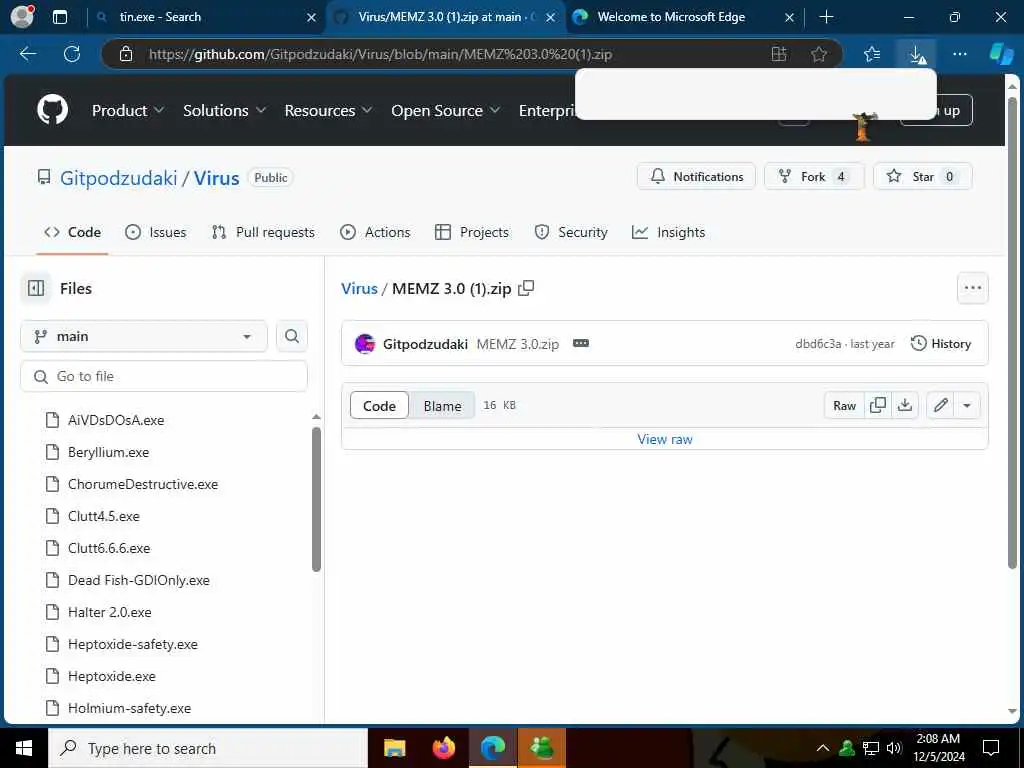Click Go to file search field
1024x768 pixels.
click(x=164, y=376)
